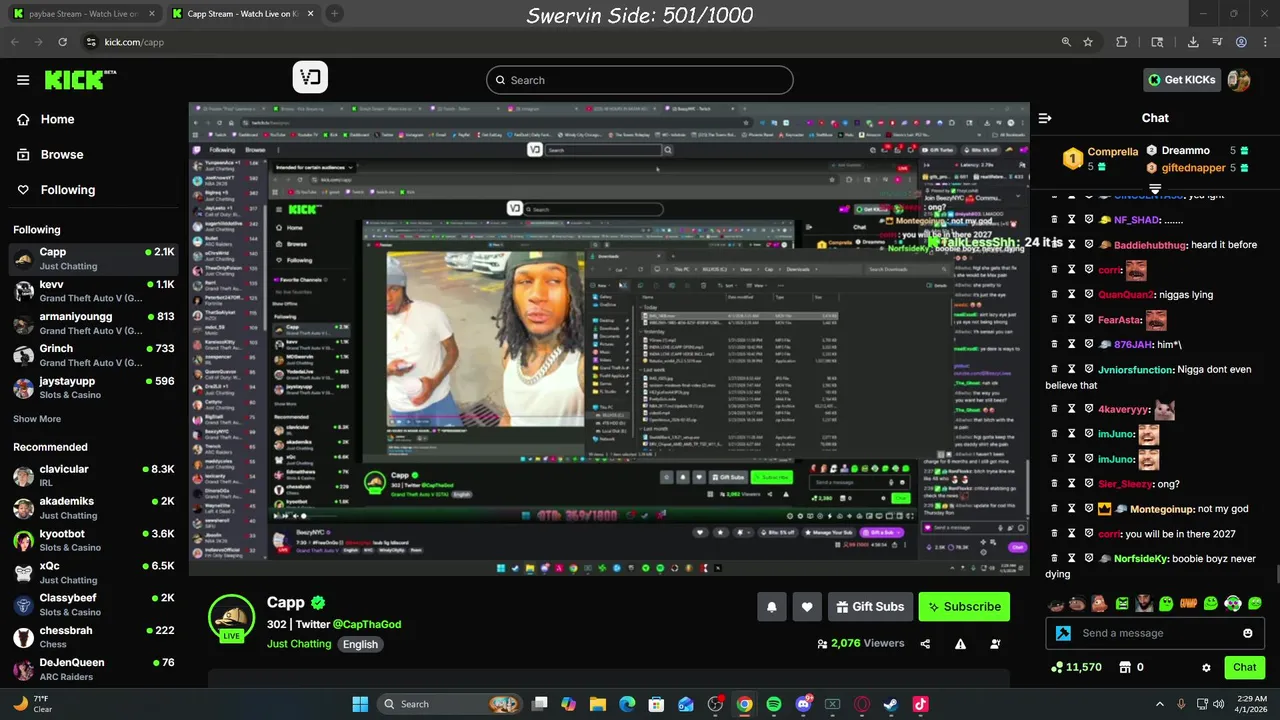This screenshot has width=1280, height=720.
Task: Share the stream via share icon
Action: coord(925,644)
